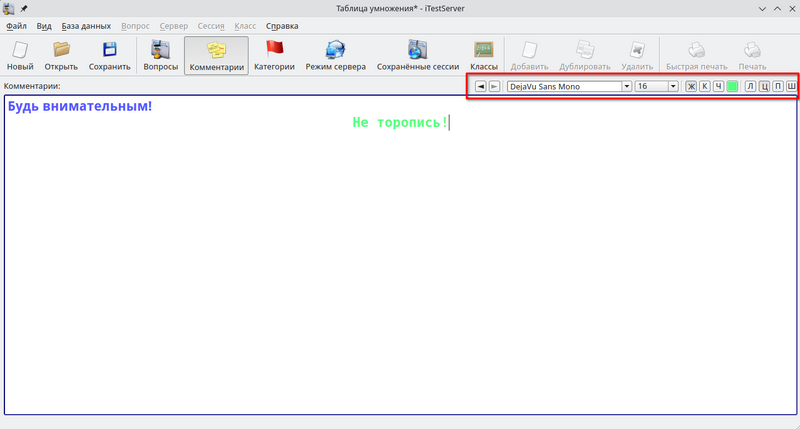Screen dimensions: 800x429
Task: Switch to the Вопросы view
Action: 161,56
